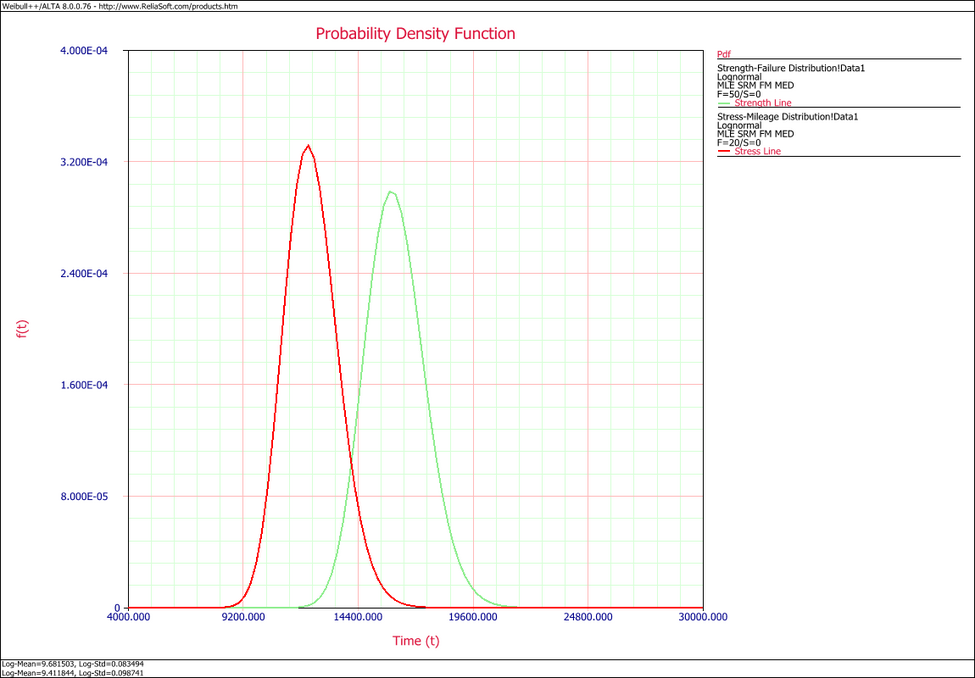This screenshot has width=975, height=678.
Task: Select 'Lognormal' under Stress-Mileage Distribution
Action: (x=739, y=125)
